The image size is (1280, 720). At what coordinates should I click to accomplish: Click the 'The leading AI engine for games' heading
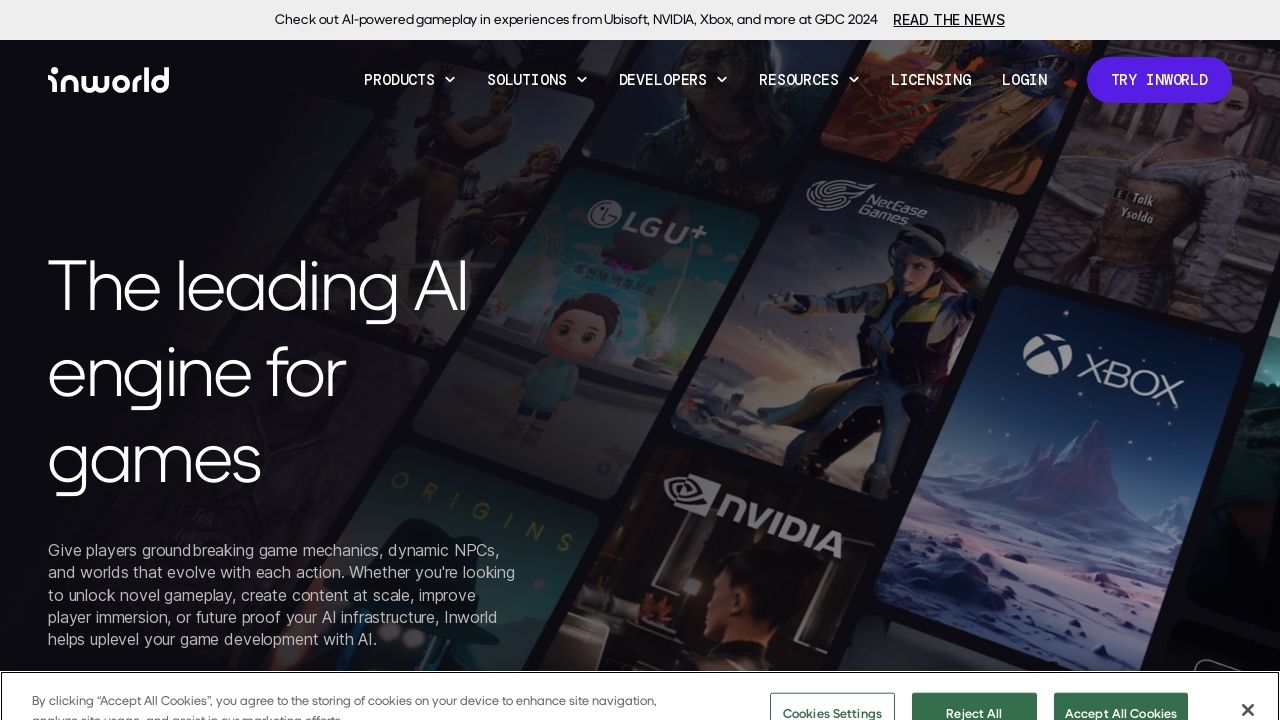tap(258, 373)
